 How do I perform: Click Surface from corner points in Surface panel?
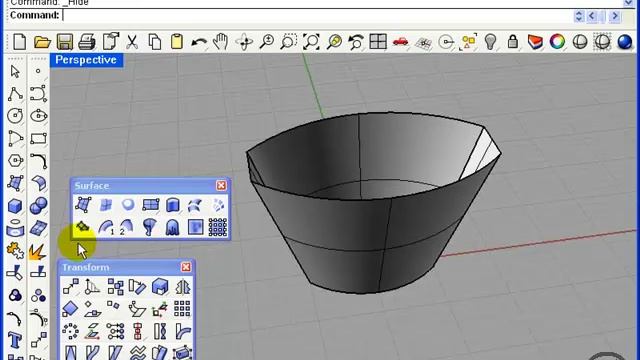83,205
